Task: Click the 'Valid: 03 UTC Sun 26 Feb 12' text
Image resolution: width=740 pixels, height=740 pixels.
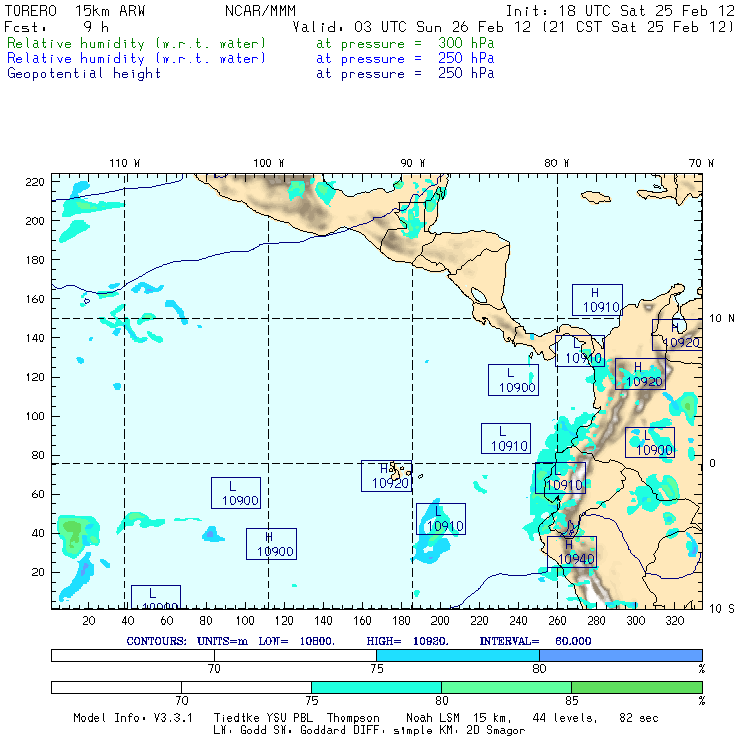Action: [x=412, y=27]
